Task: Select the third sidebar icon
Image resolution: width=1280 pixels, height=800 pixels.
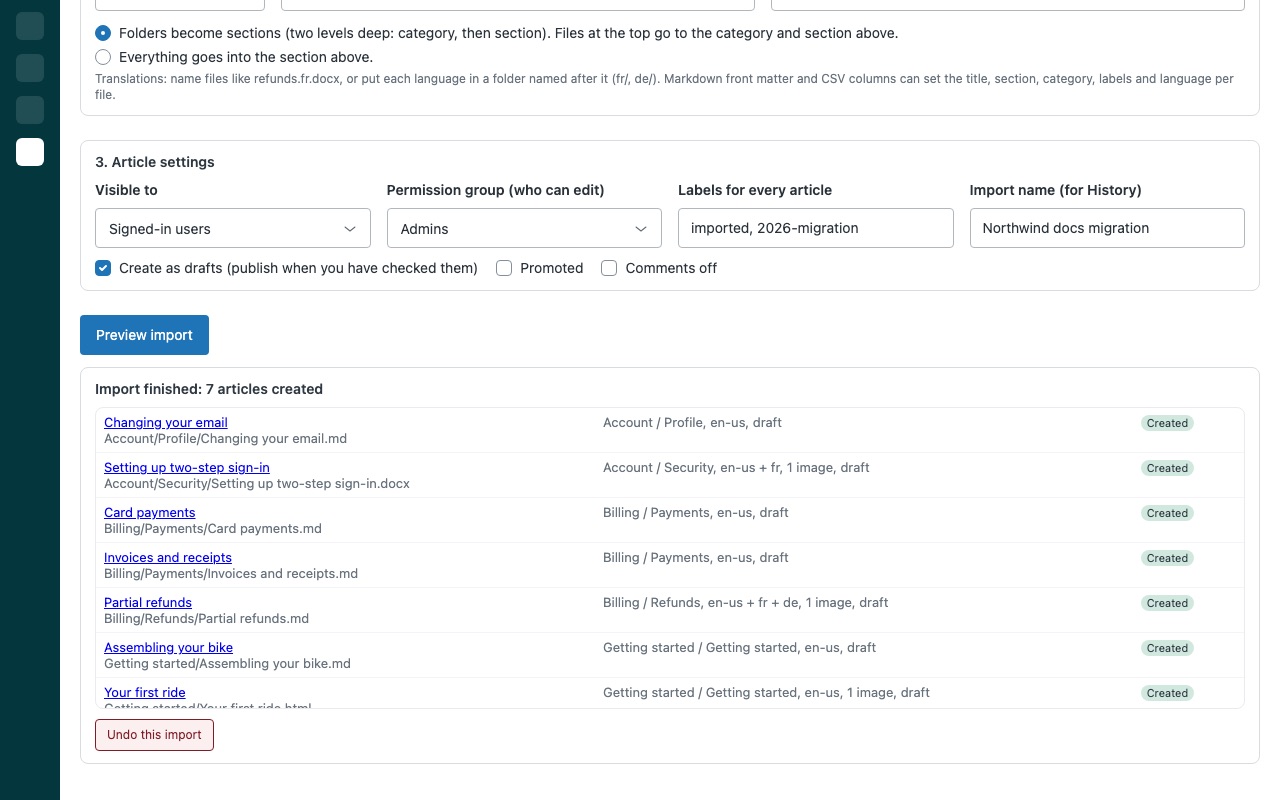Action: [x=30, y=110]
